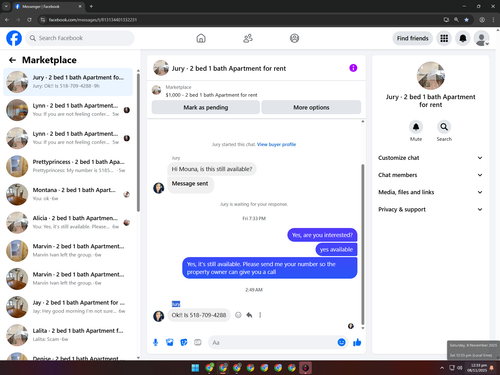Expand Media, files and links section
This screenshot has width=500, height=375.
coord(430,192)
